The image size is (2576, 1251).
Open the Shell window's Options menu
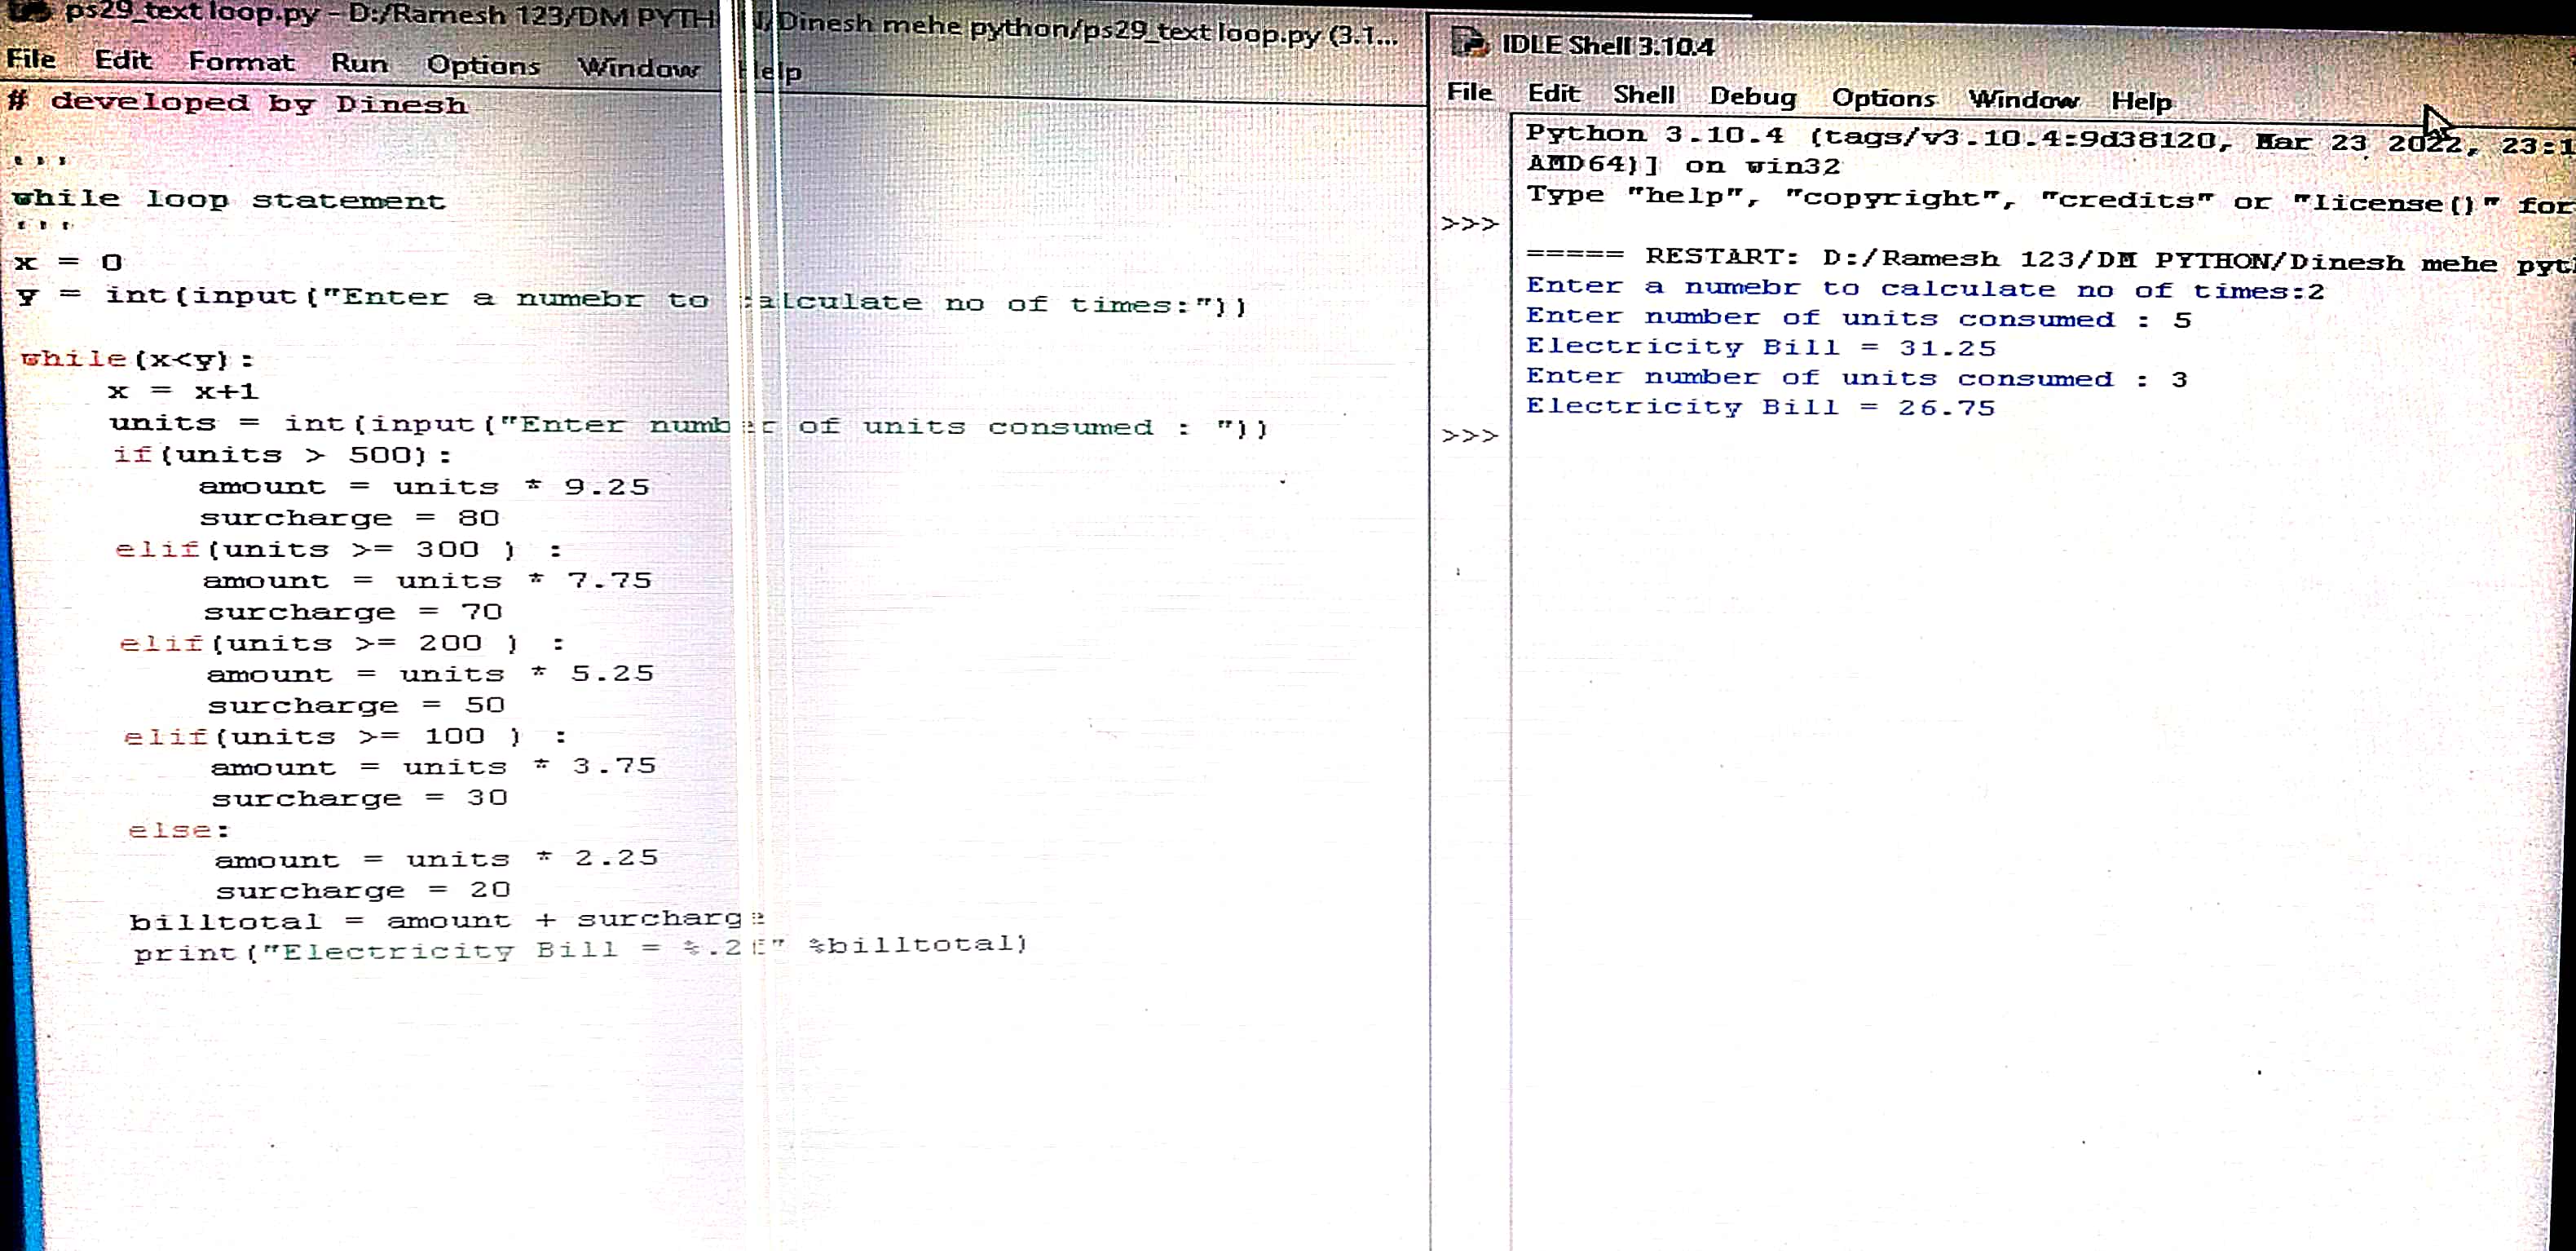(1883, 99)
